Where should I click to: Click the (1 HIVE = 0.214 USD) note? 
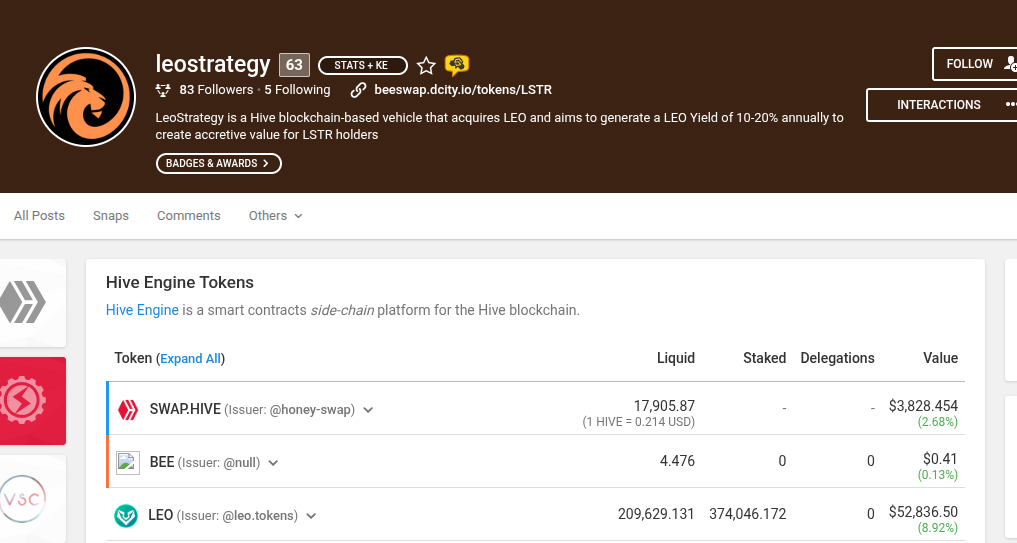638,422
